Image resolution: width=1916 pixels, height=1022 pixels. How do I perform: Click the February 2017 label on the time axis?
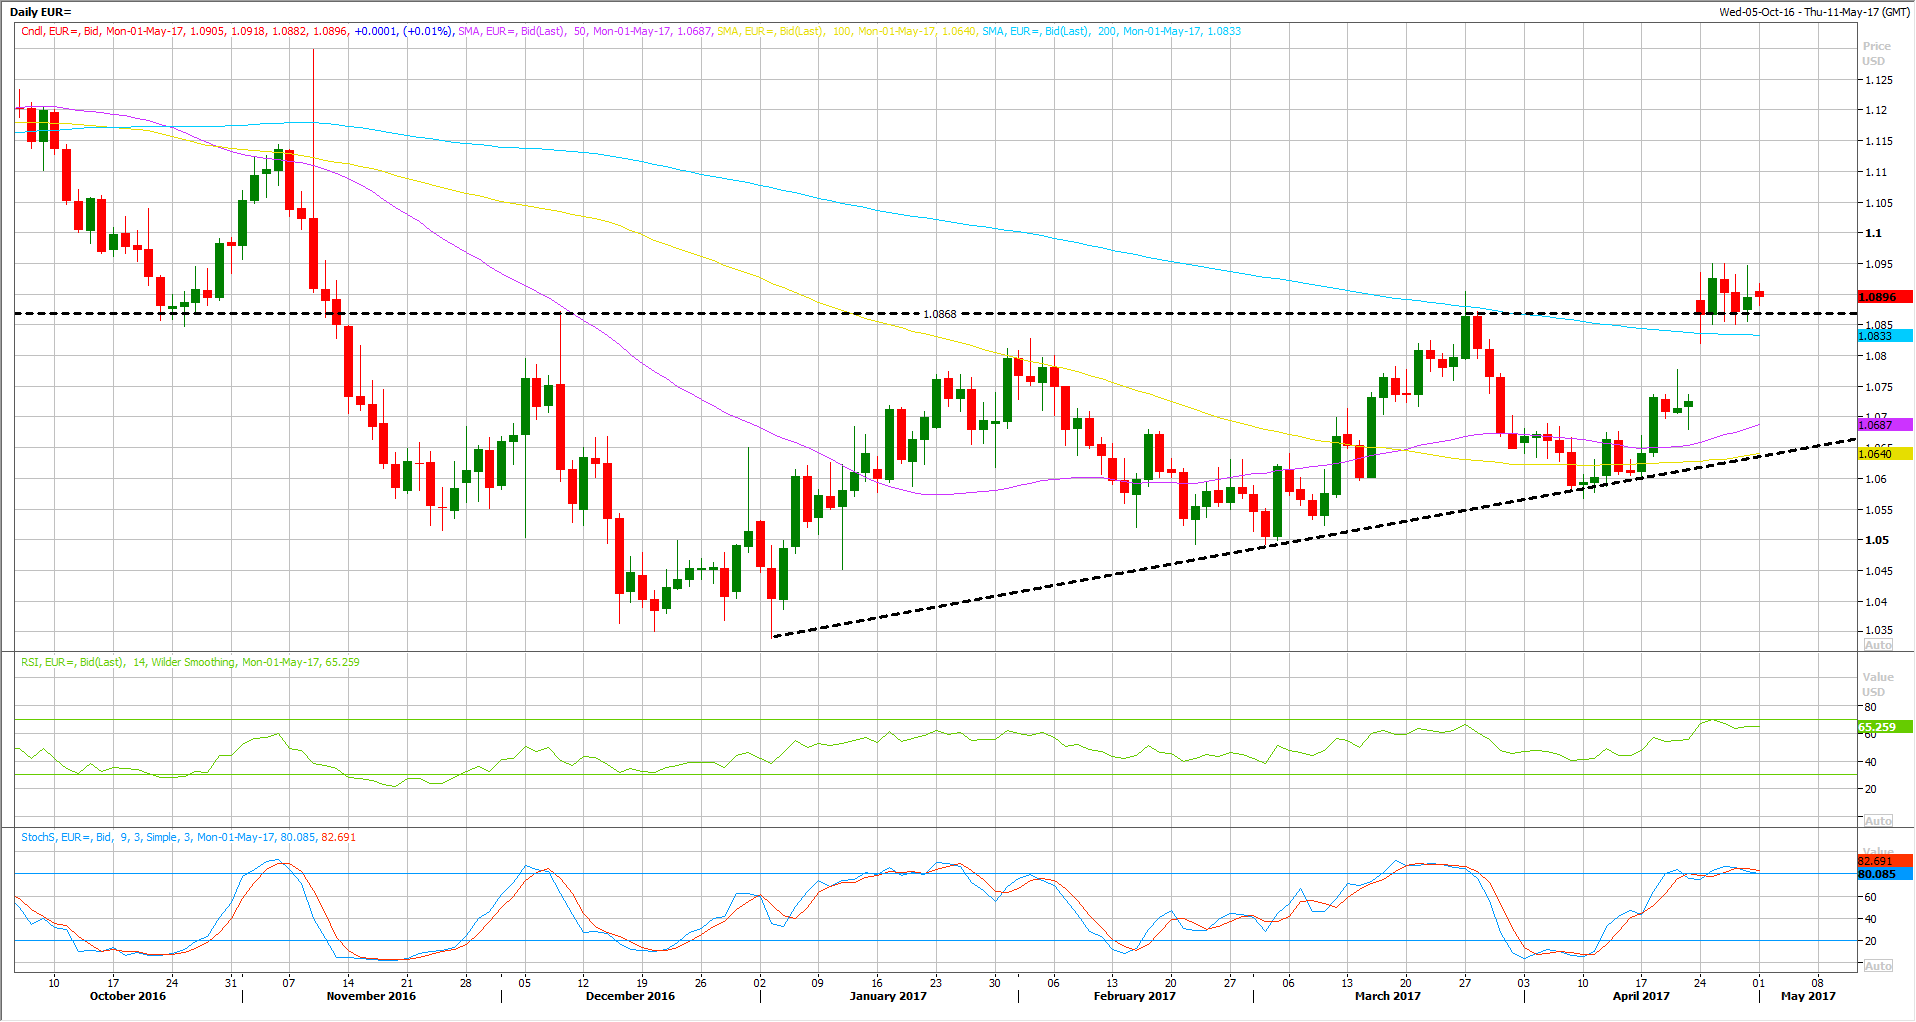1135,996
